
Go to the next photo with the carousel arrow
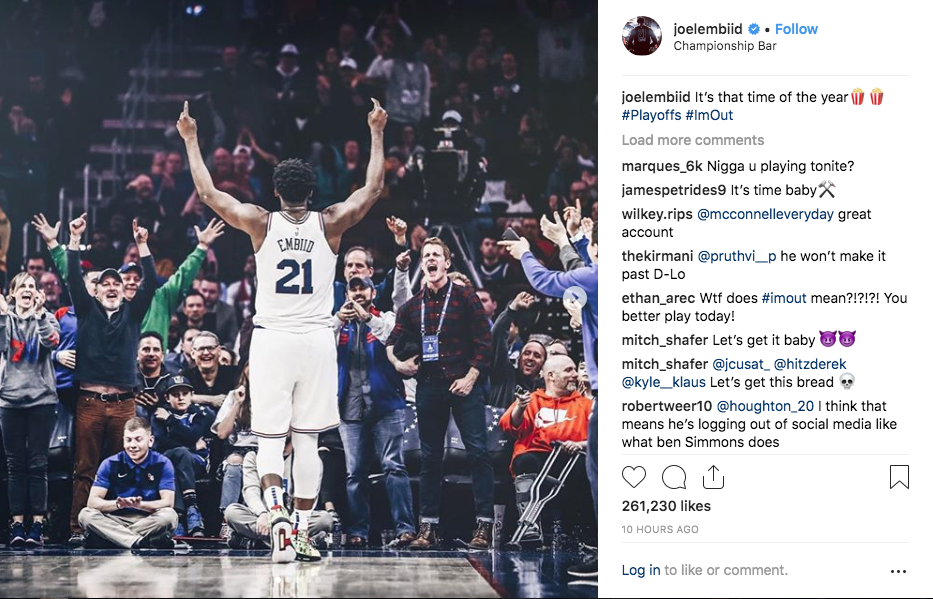pos(575,297)
